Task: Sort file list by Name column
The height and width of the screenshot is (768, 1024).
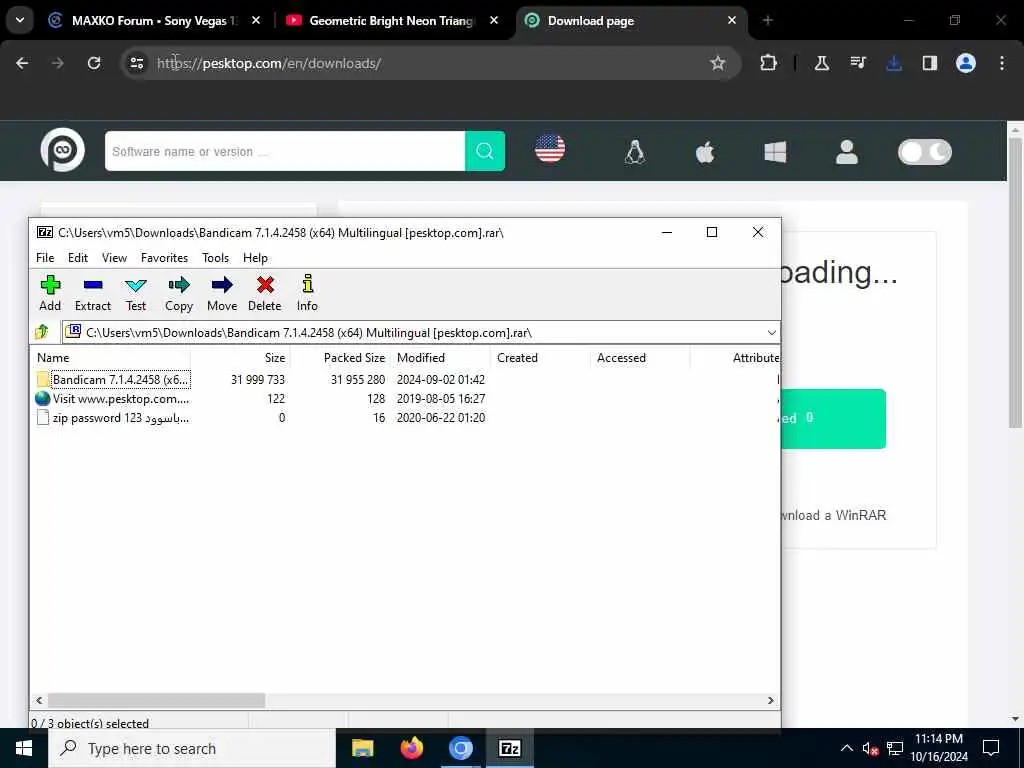Action: coord(111,358)
